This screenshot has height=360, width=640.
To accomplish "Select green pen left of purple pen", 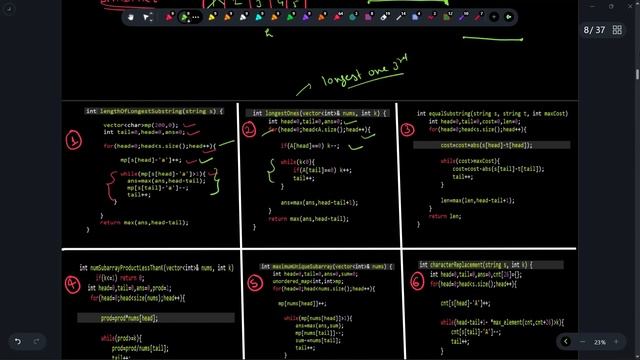I will (x=291, y=17).
